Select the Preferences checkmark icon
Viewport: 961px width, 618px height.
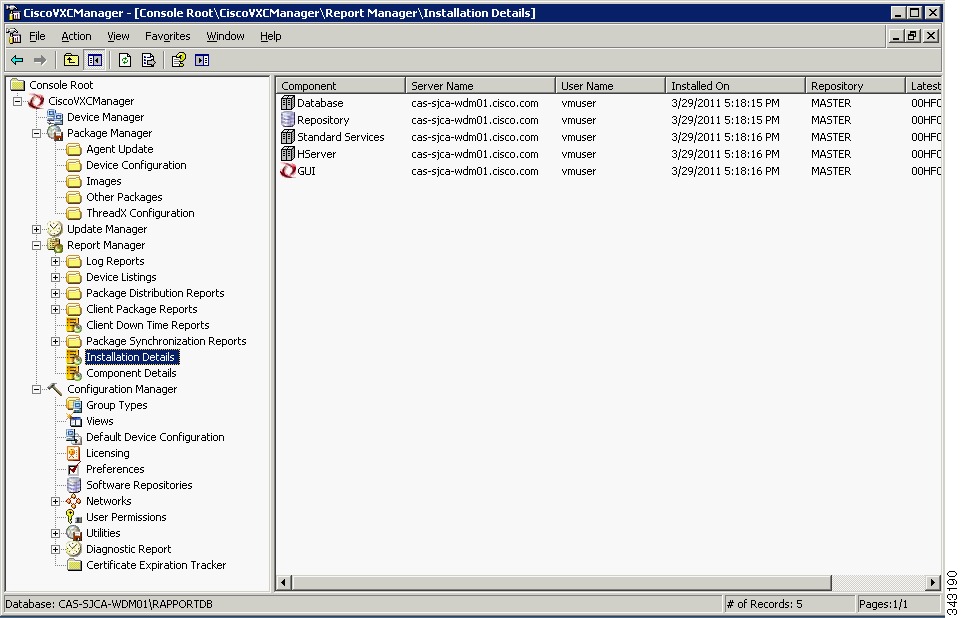click(x=74, y=469)
